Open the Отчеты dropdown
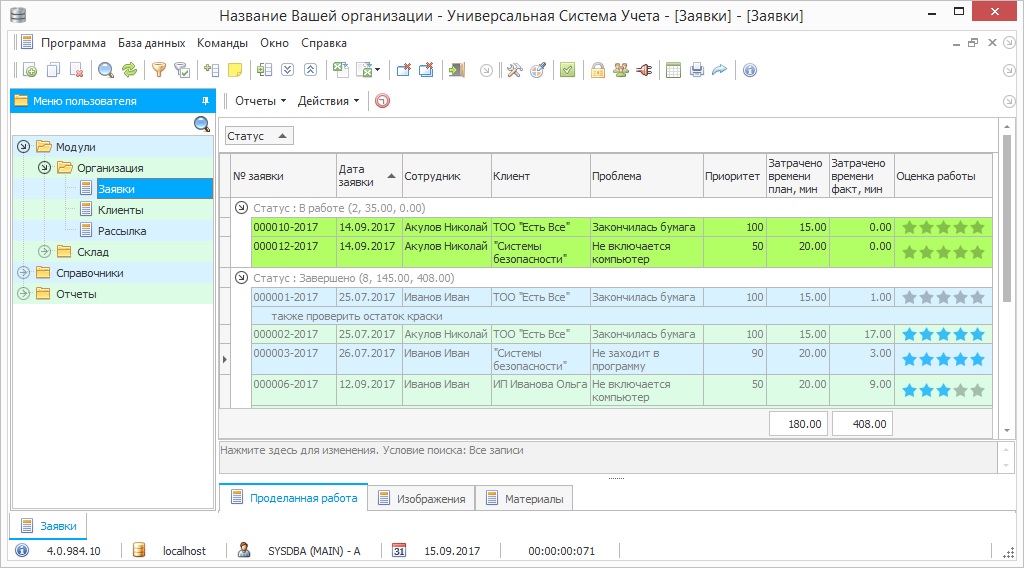1024x568 pixels. (x=260, y=101)
